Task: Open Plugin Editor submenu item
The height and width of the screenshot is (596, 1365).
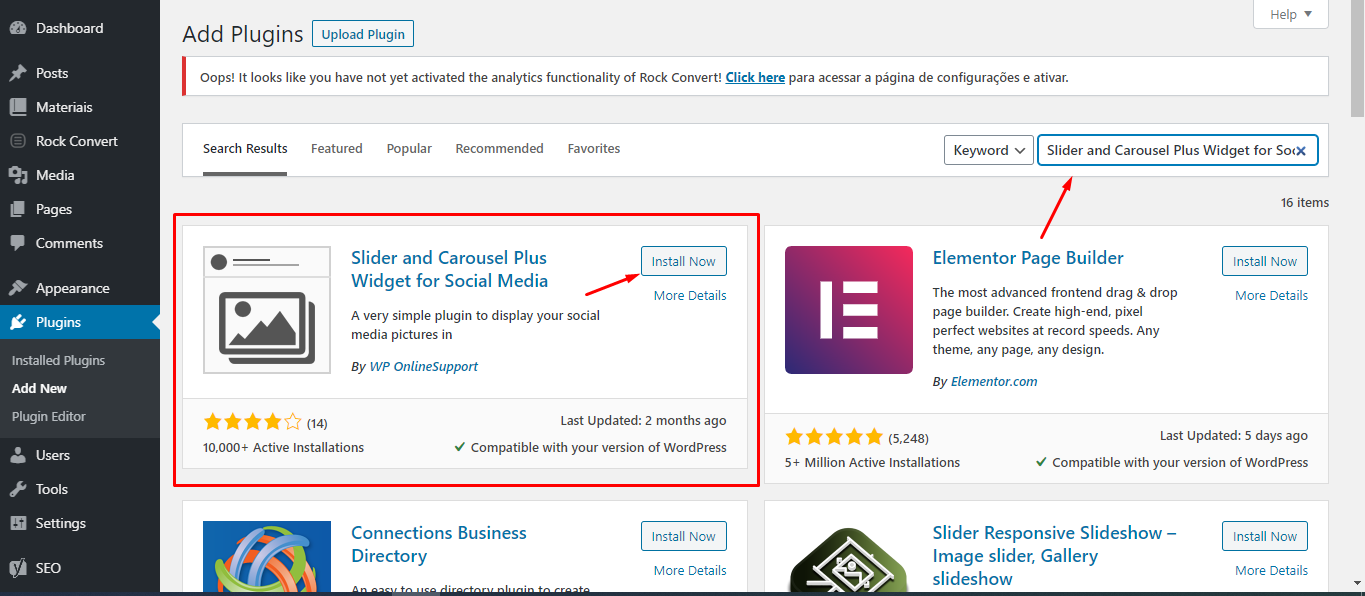Action: tap(49, 416)
